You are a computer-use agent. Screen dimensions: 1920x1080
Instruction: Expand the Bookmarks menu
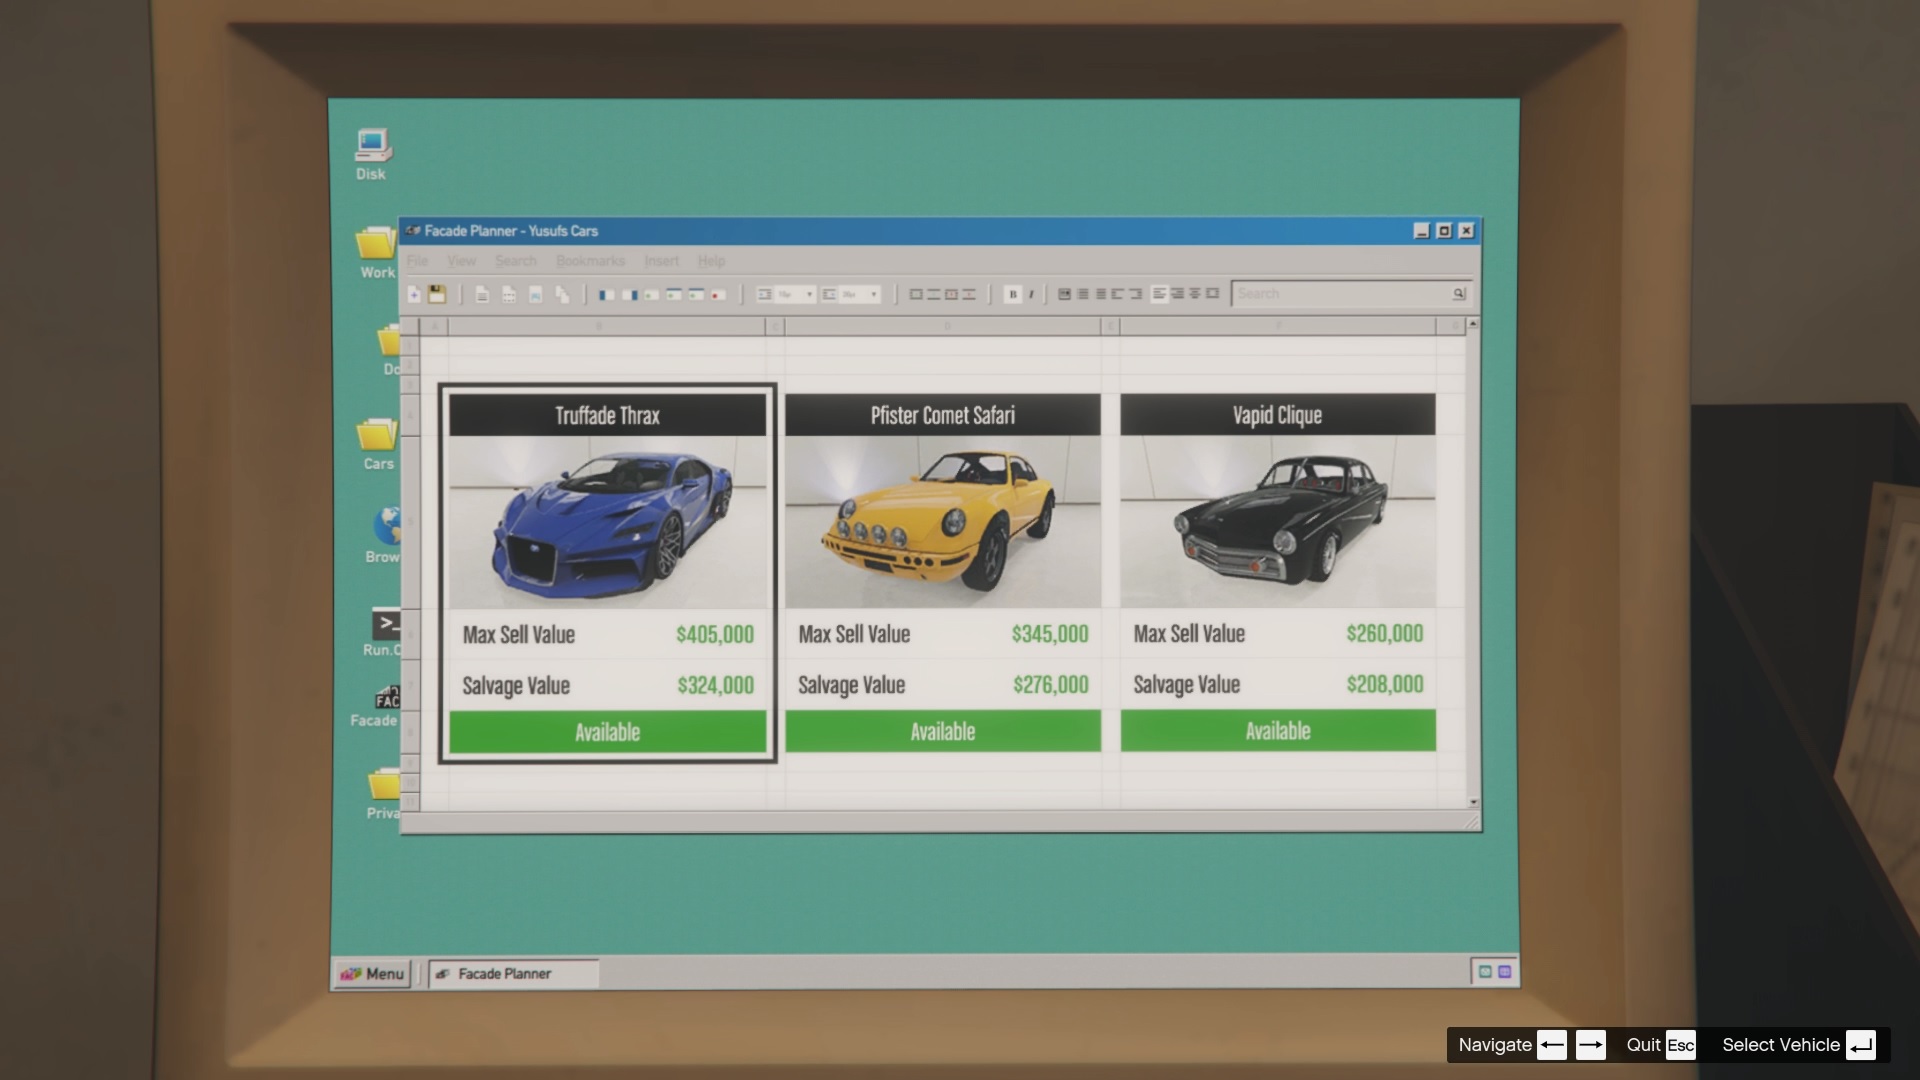[592, 261]
